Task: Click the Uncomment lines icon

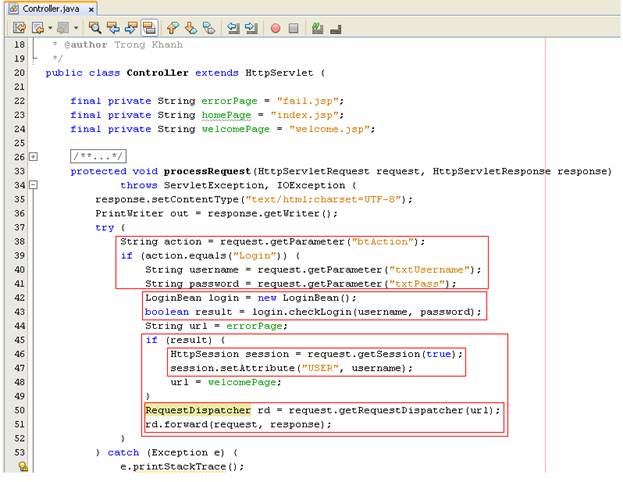Action: tap(336, 29)
